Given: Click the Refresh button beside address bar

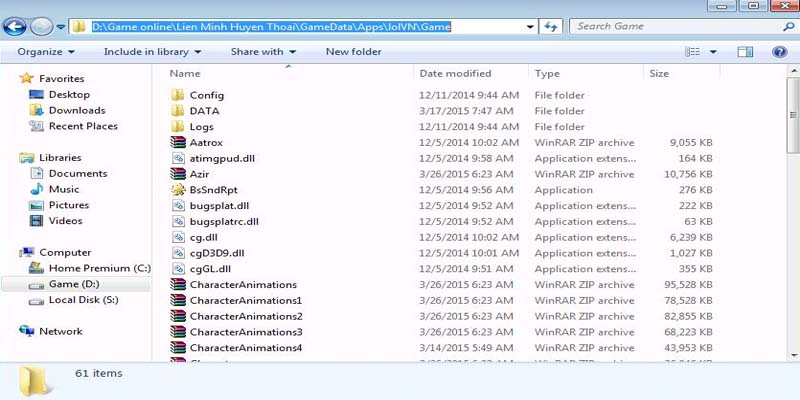Looking at the screenshot, I should [551, 27].
